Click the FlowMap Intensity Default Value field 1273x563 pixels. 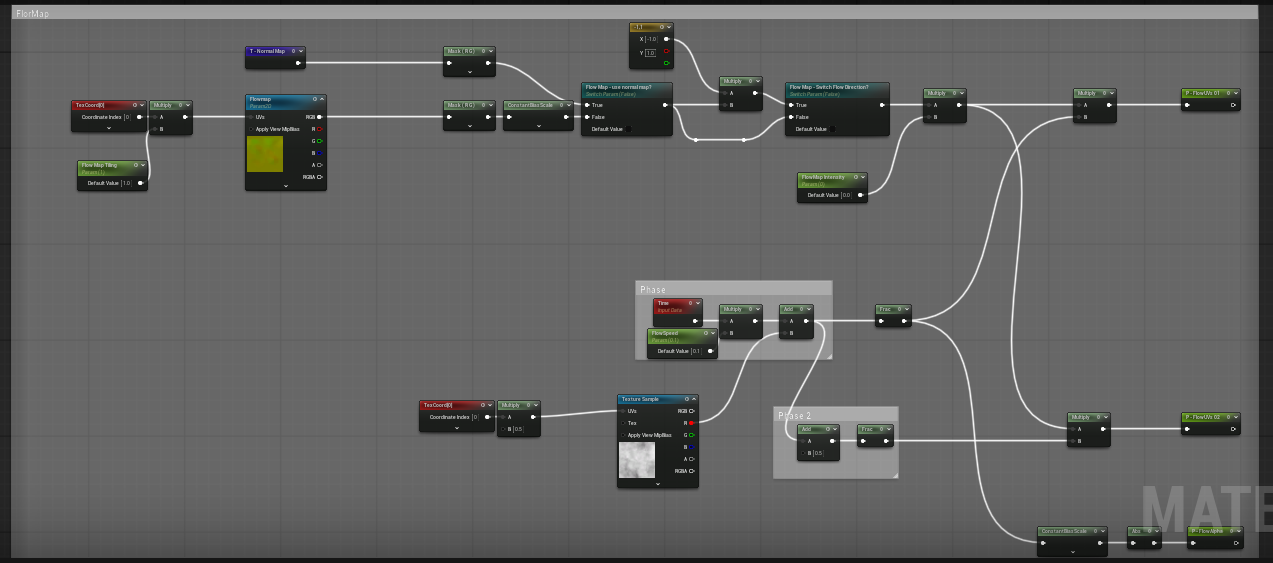[847, 195]
